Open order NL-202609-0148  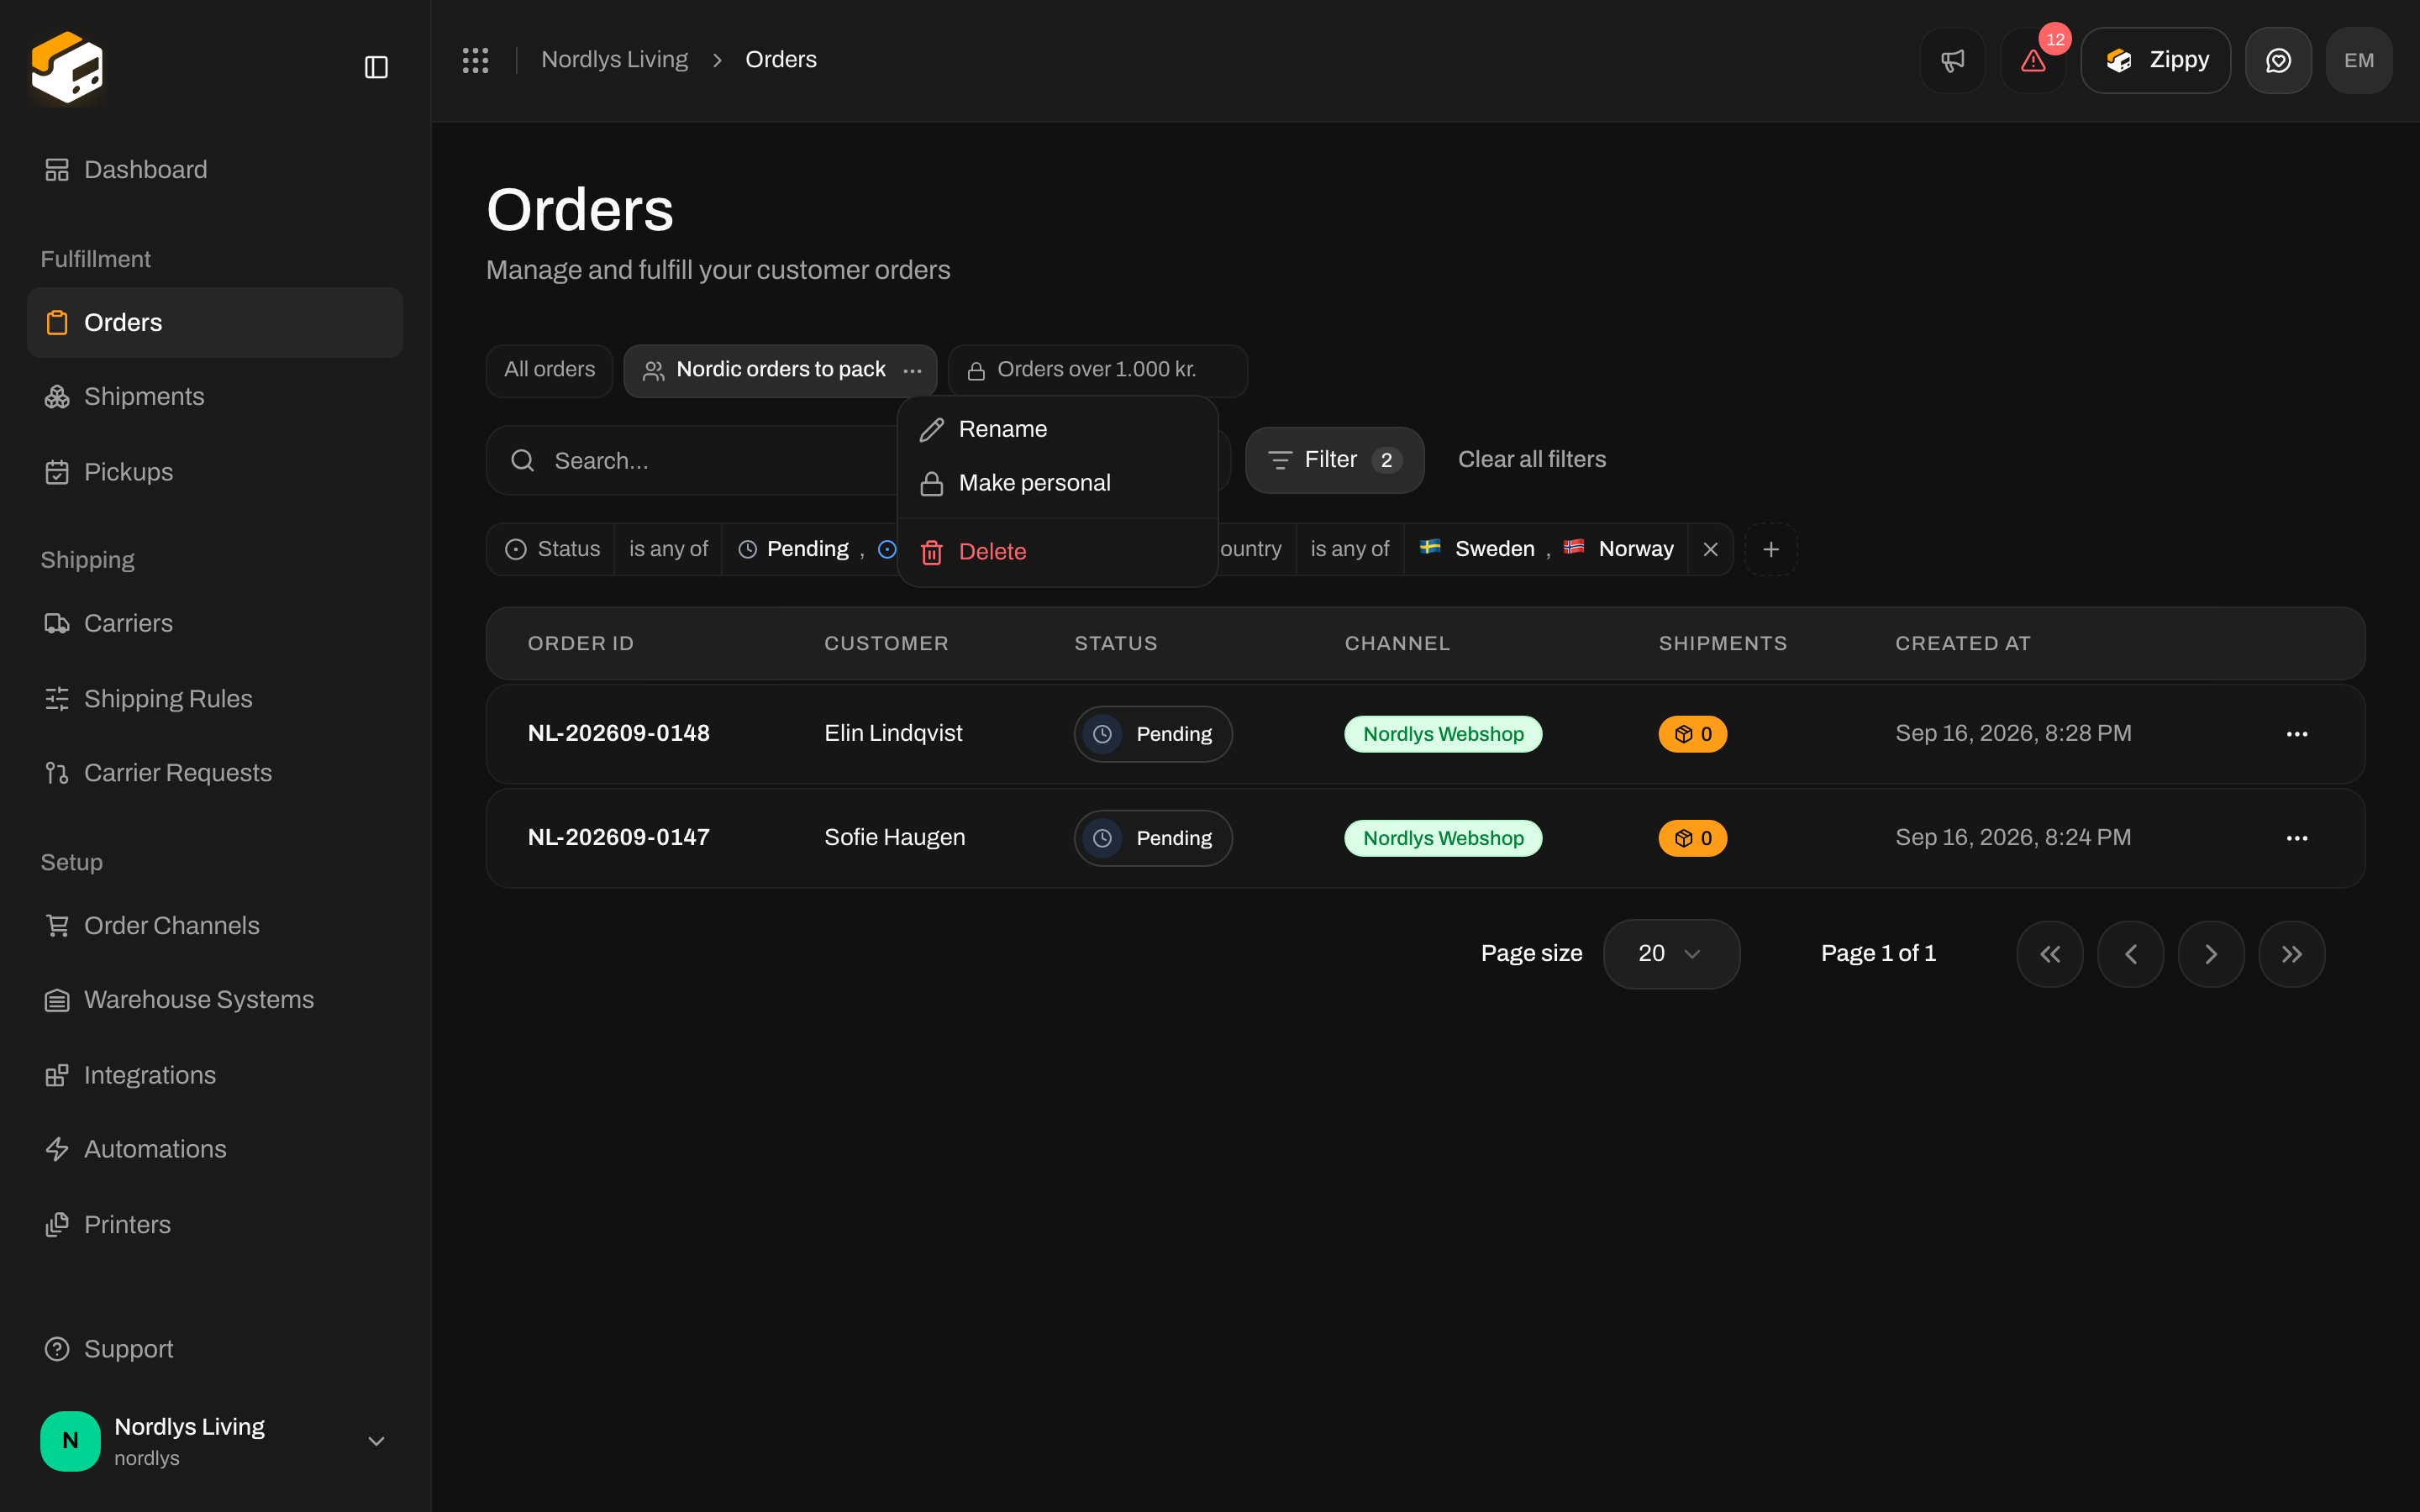click(618, 733)
